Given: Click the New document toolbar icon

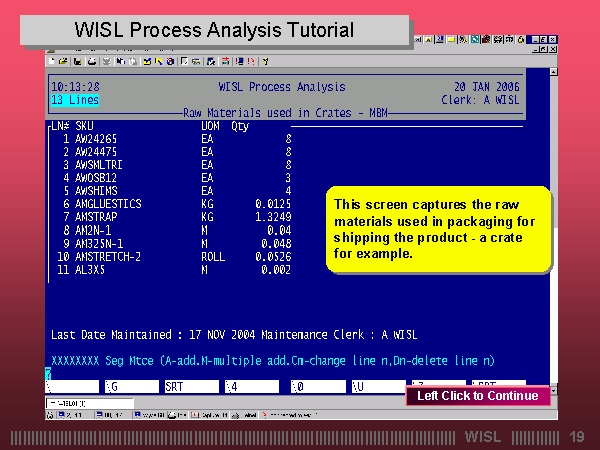Looking at the screenshot, I should click(54, 60).
